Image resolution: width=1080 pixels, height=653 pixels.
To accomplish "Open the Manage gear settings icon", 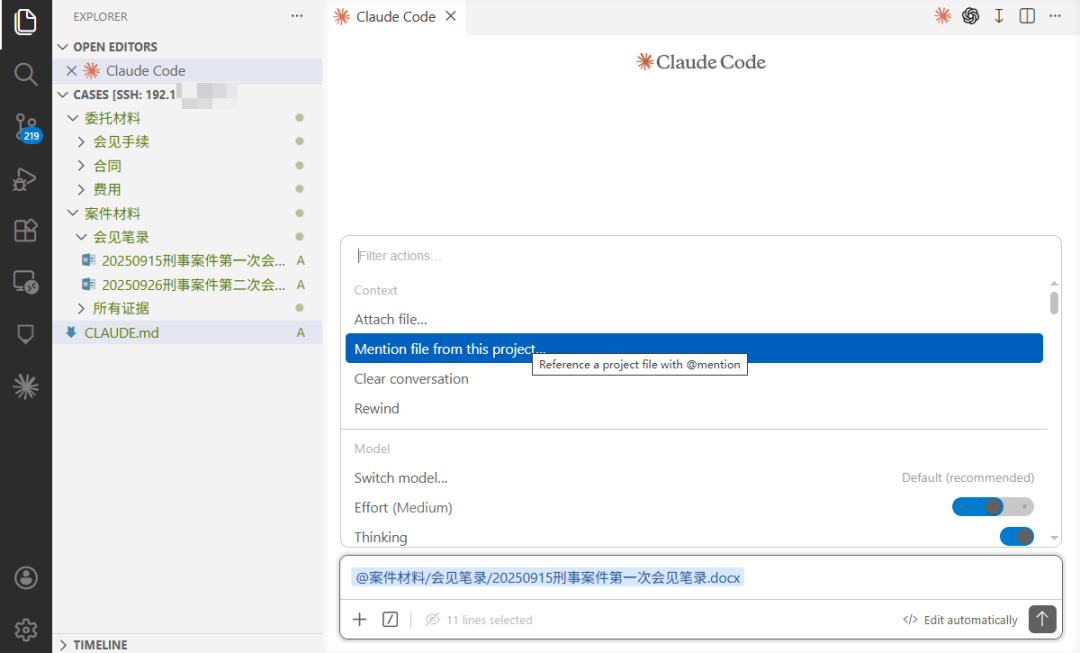I will [25, 630].
